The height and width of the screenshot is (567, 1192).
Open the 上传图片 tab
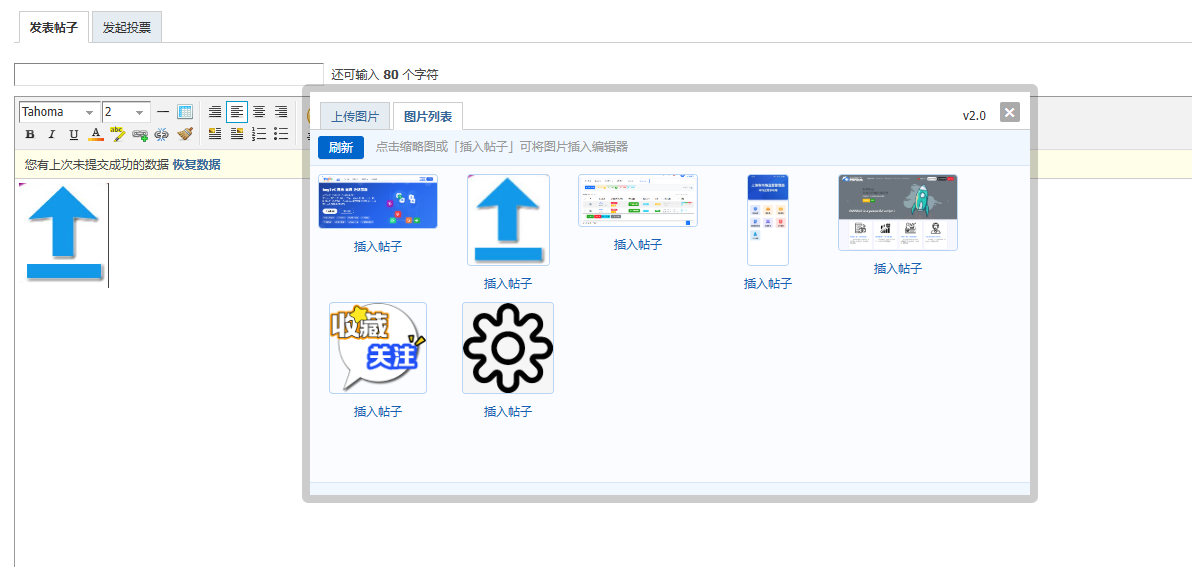(355, 116)
